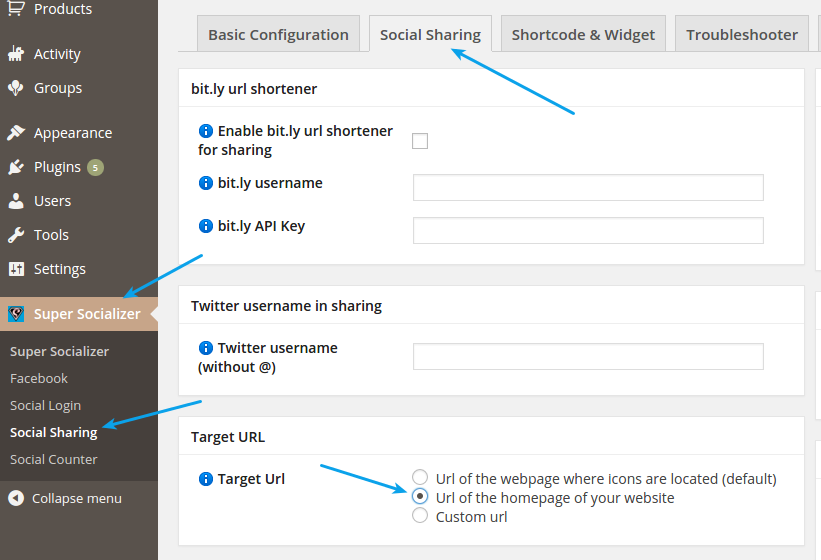Click the Plugins plug icon in sidebar
The width and height of the screenshot is (821, 560).
pyautogui.click(x=16, y=167)
